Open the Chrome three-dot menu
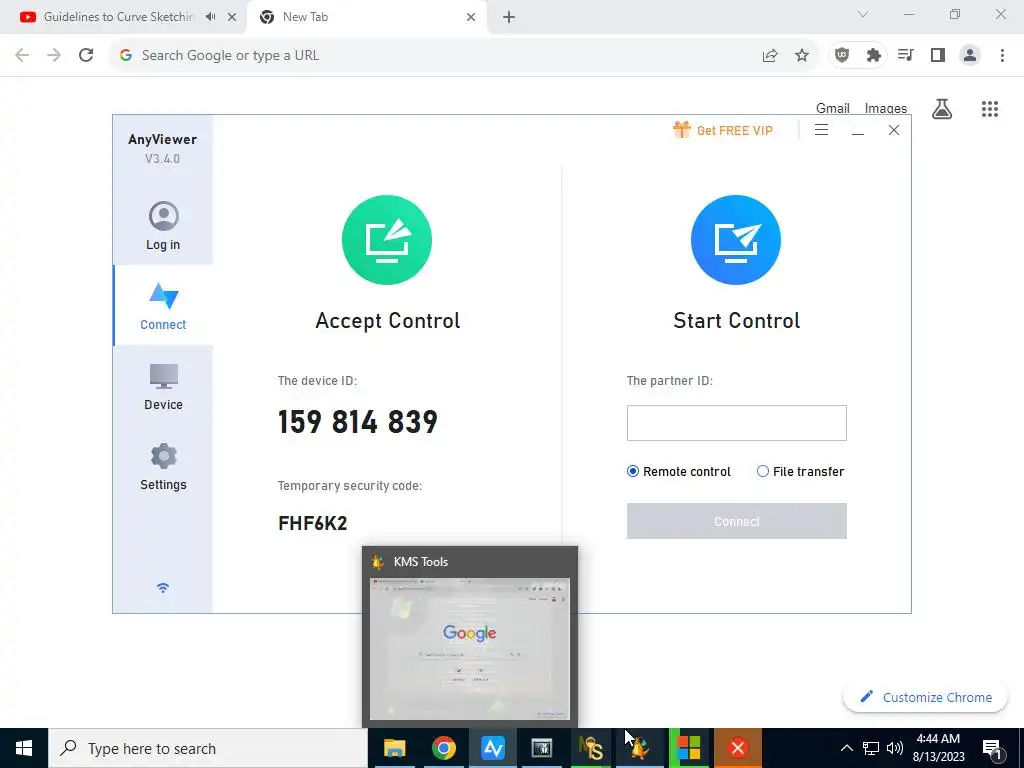1024x768 pixels. click(1002, 56)
